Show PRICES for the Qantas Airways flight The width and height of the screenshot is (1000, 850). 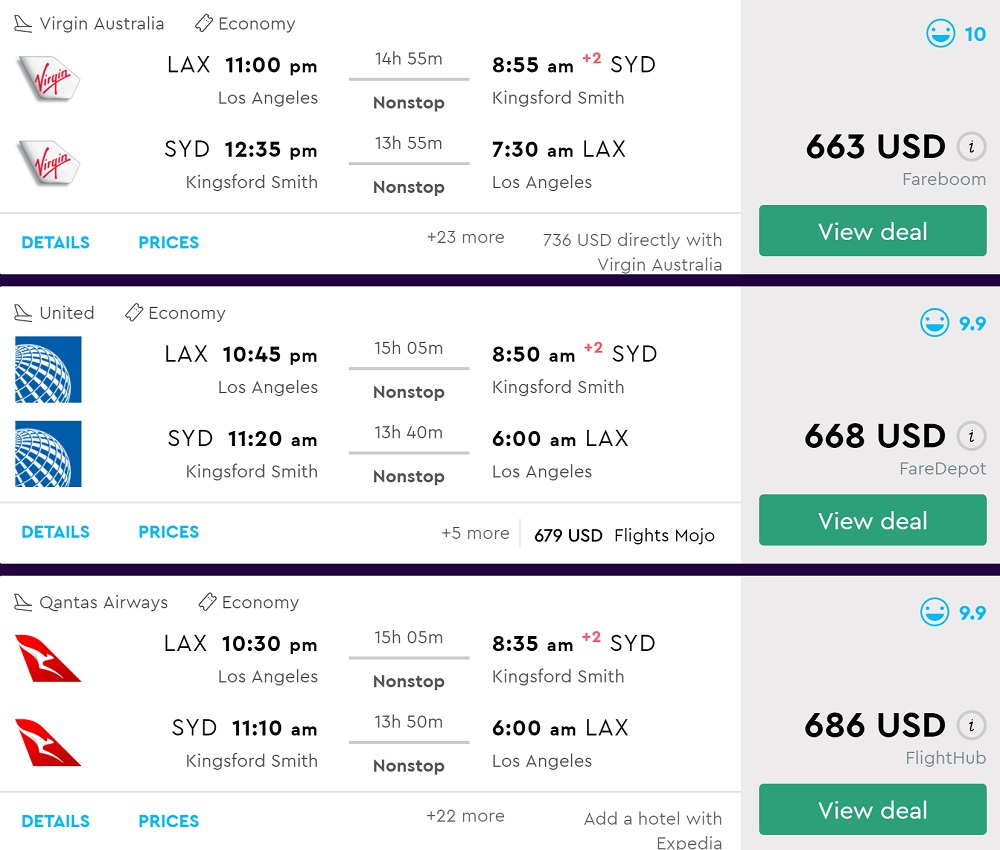click(168, 821)
